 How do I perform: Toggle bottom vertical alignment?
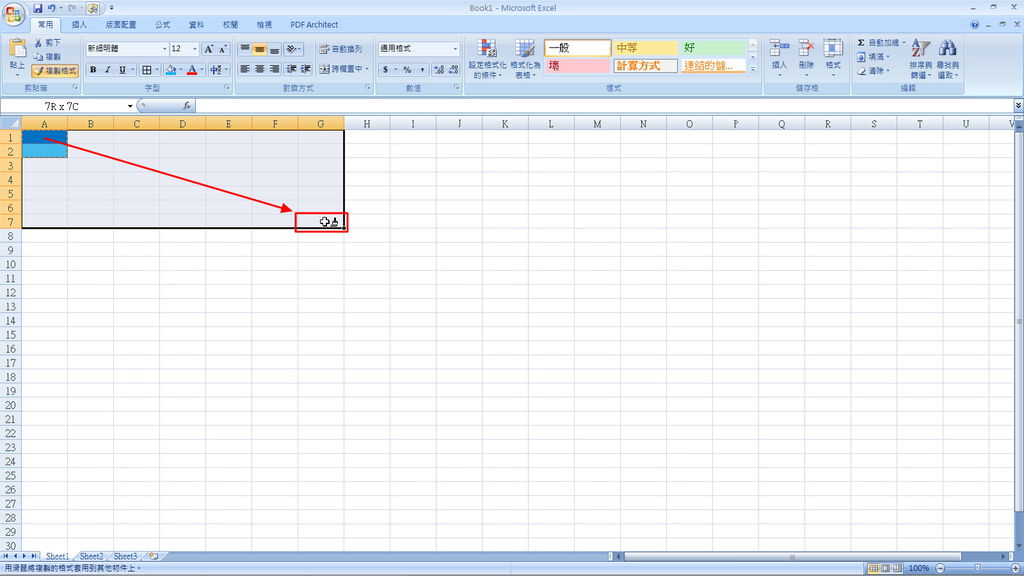pyautogui.click(x=274, y=49)
